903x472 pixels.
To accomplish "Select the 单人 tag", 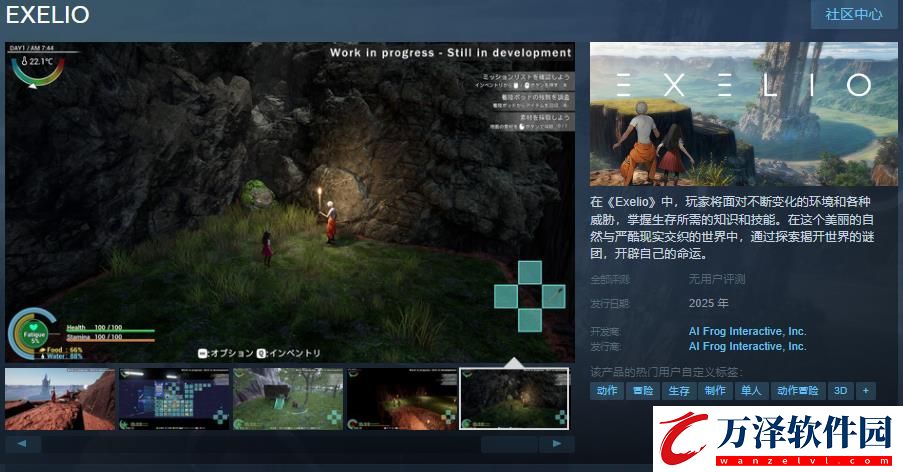I will point(750,390).
